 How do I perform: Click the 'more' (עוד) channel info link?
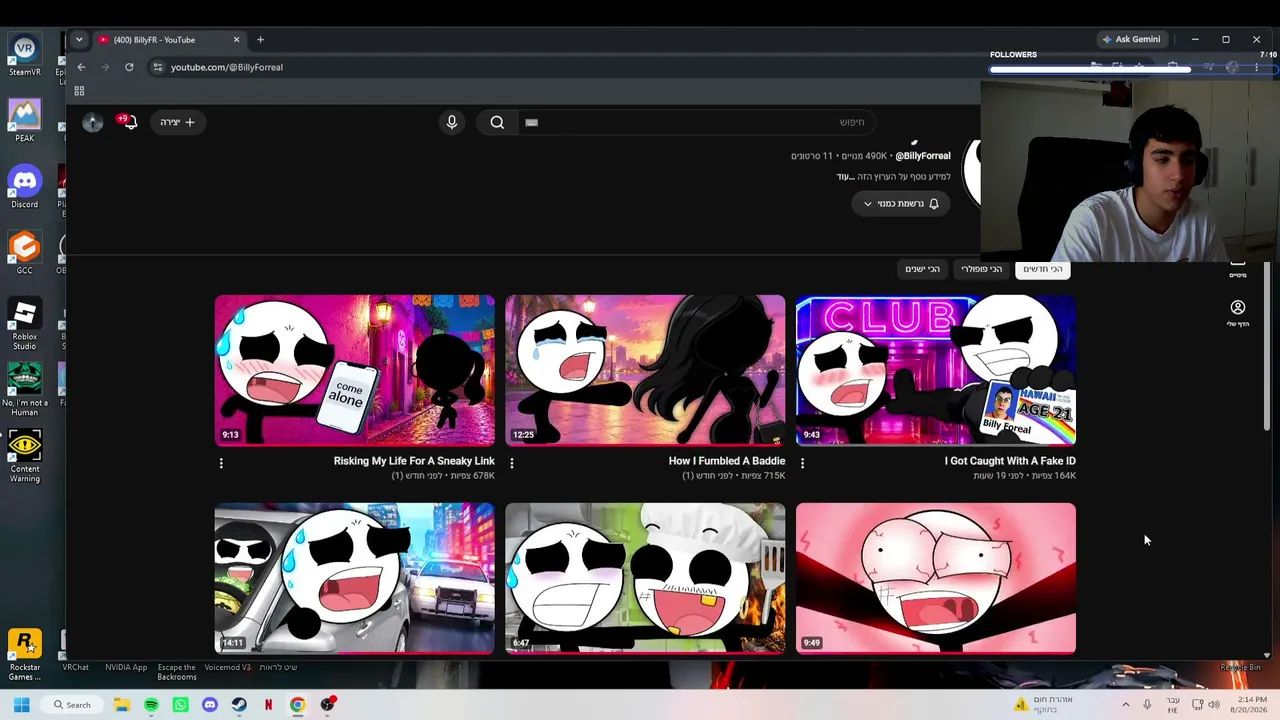(x=846, y=177)
